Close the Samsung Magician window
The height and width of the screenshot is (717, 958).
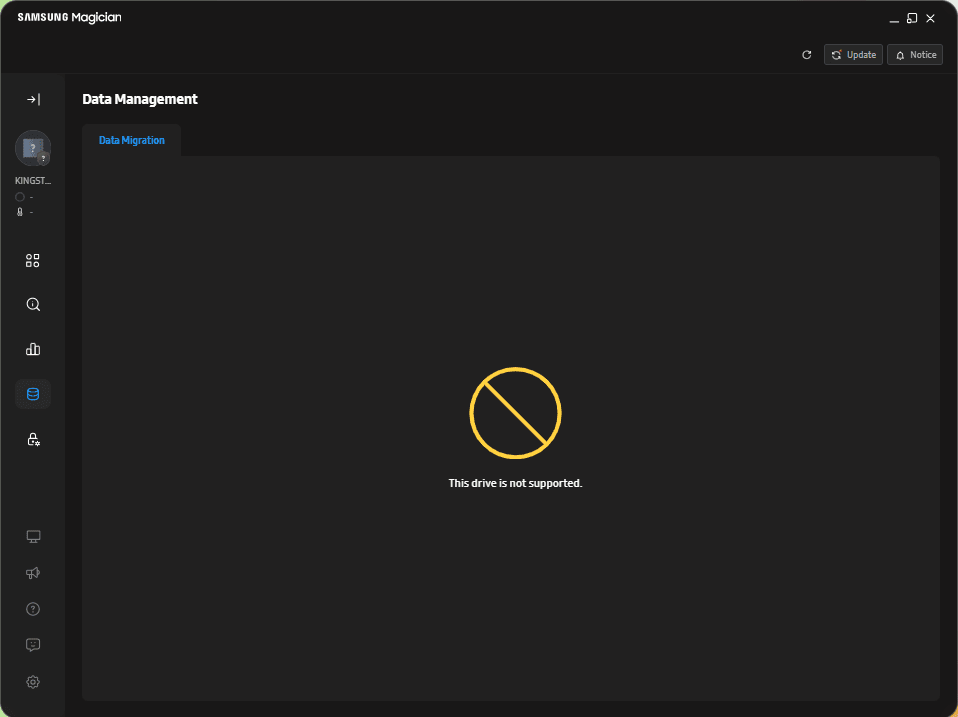pos(930,18)
